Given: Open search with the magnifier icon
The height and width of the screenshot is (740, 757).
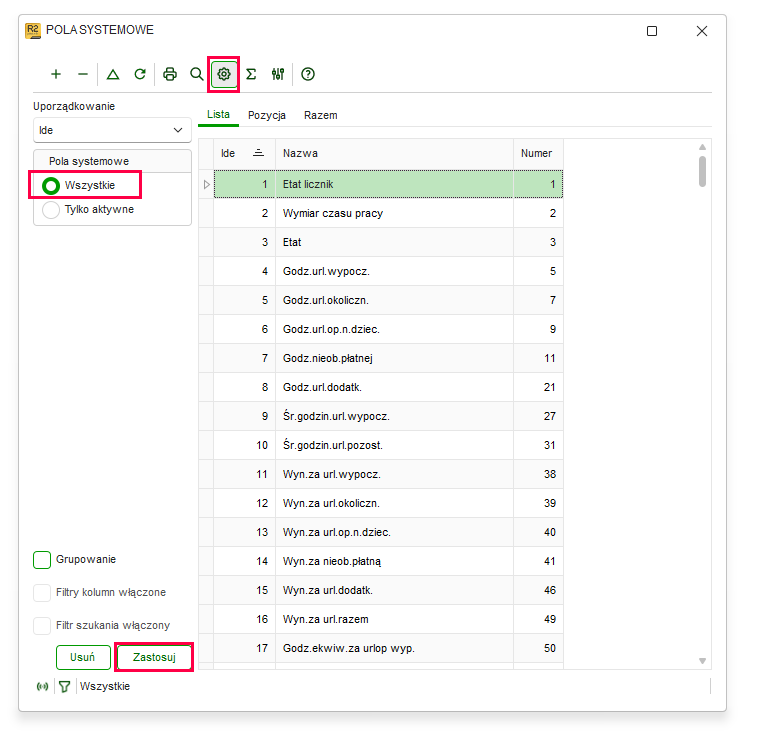Looking at the screenshot, I should pyautogui.click(x=196, y=74).
